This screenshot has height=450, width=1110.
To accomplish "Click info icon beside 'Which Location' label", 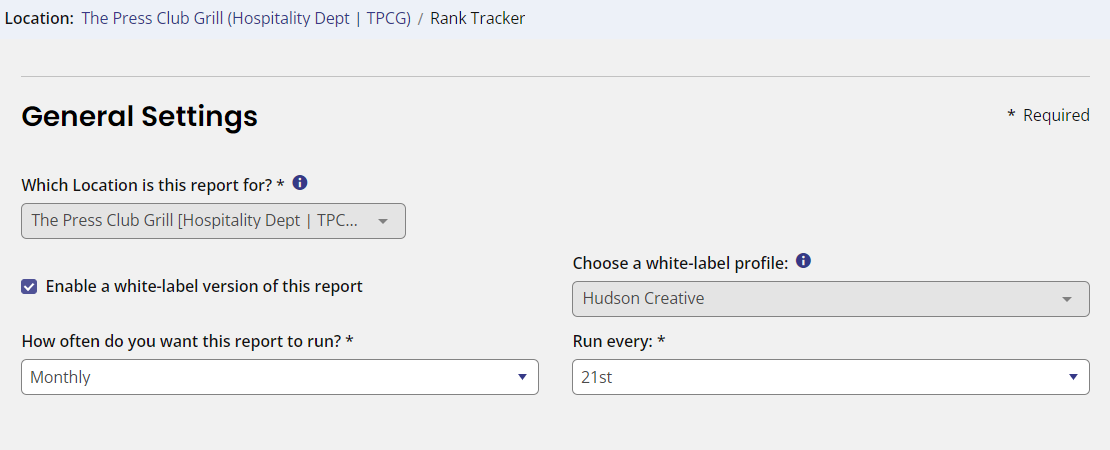I will tap(300, 183).
